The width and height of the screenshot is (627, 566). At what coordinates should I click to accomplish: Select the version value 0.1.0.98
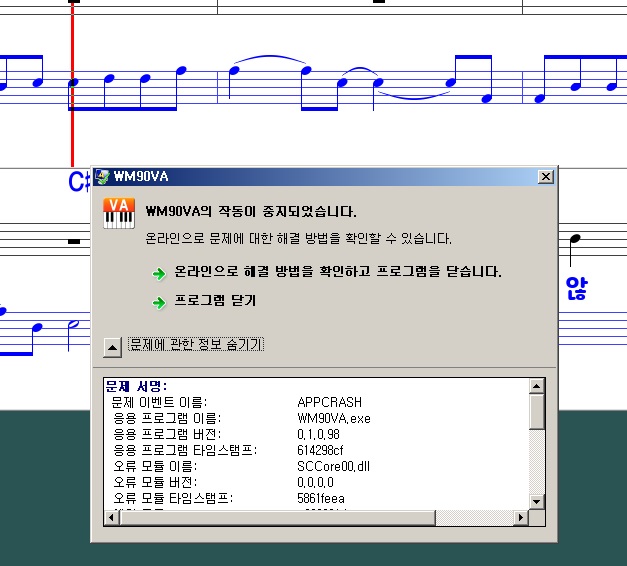click(x=318, y=434)
